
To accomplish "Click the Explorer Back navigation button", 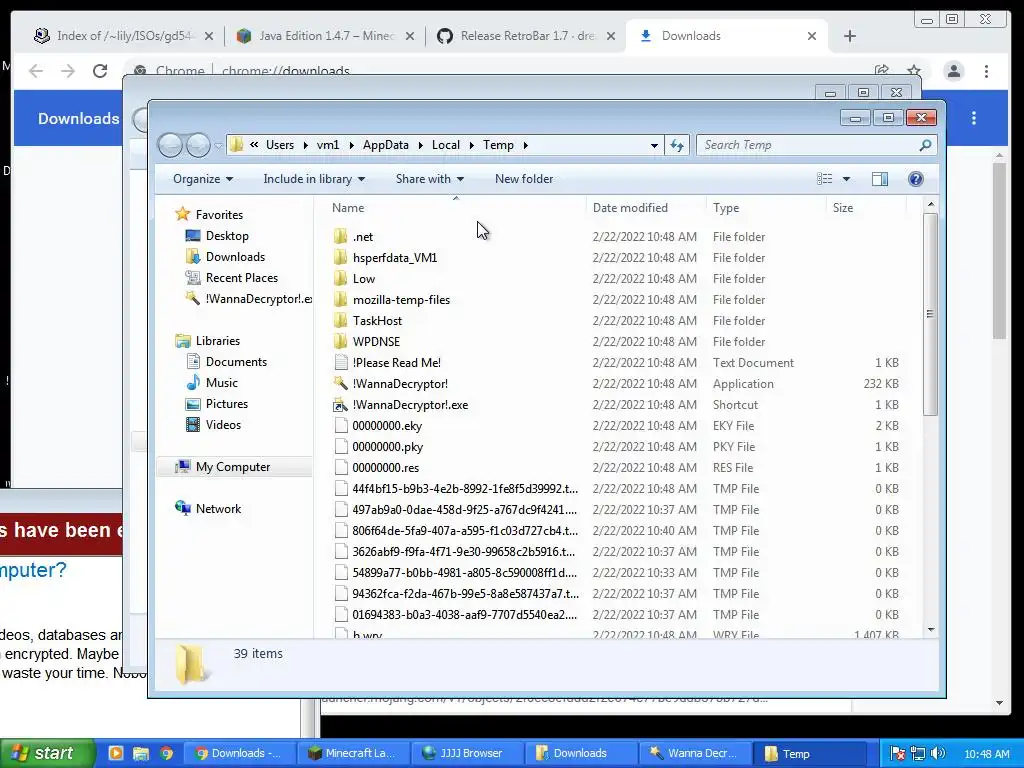I will coord(170,145).
